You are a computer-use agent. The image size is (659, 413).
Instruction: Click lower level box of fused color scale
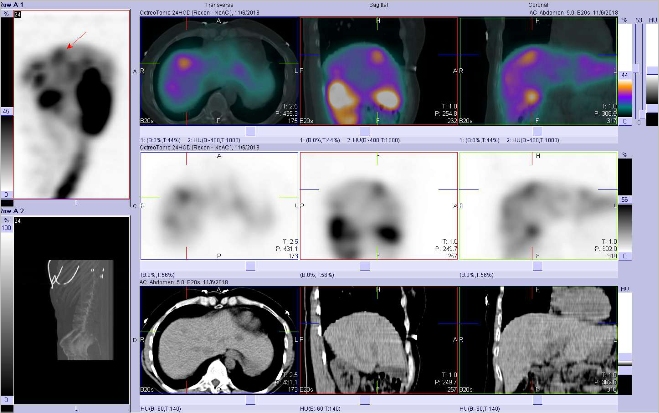pos(625,121)
